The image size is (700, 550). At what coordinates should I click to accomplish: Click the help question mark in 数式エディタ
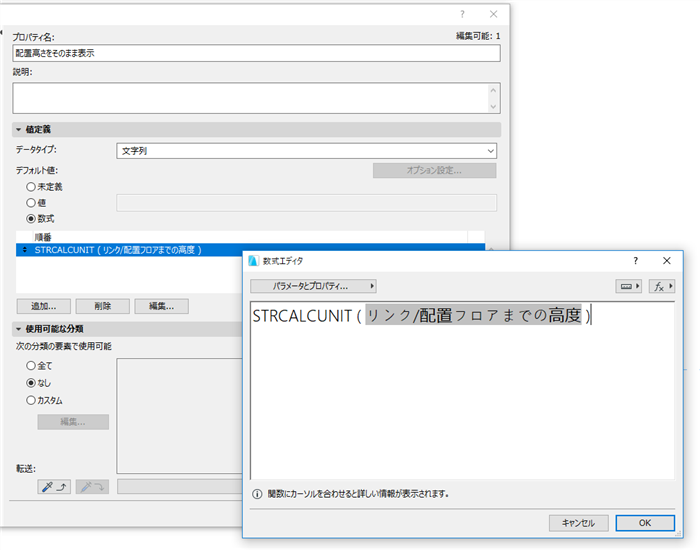[636, 261]
